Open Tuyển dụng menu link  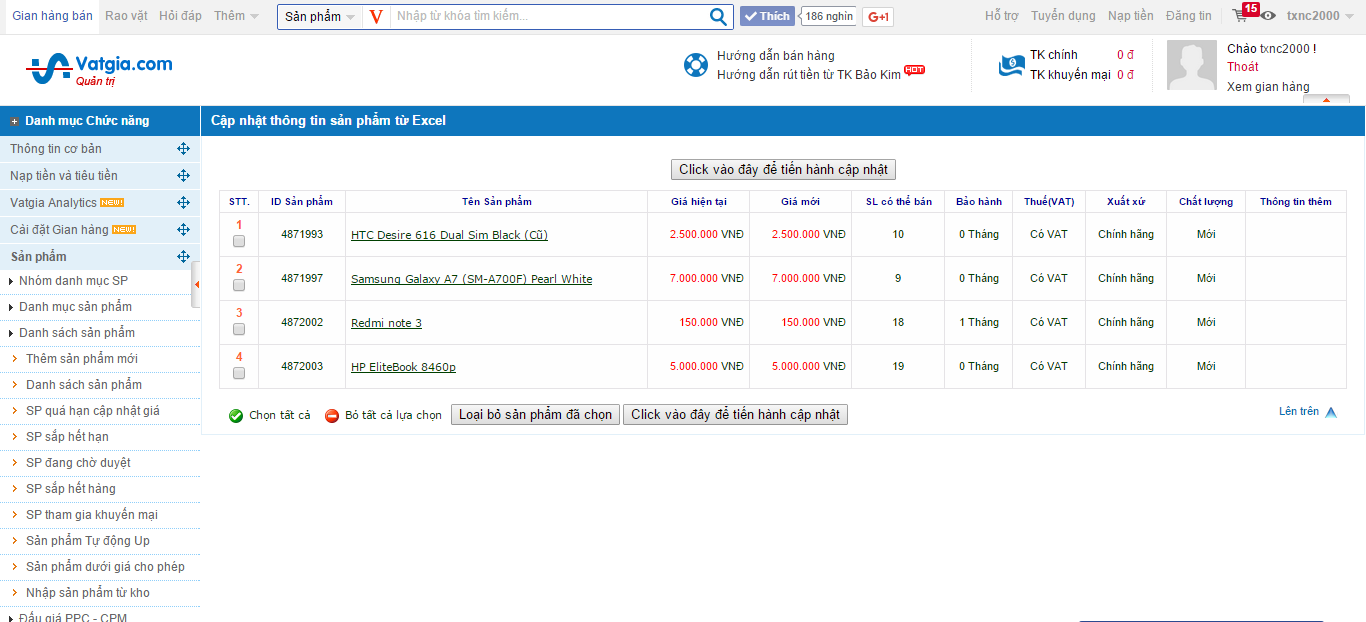1063,16
